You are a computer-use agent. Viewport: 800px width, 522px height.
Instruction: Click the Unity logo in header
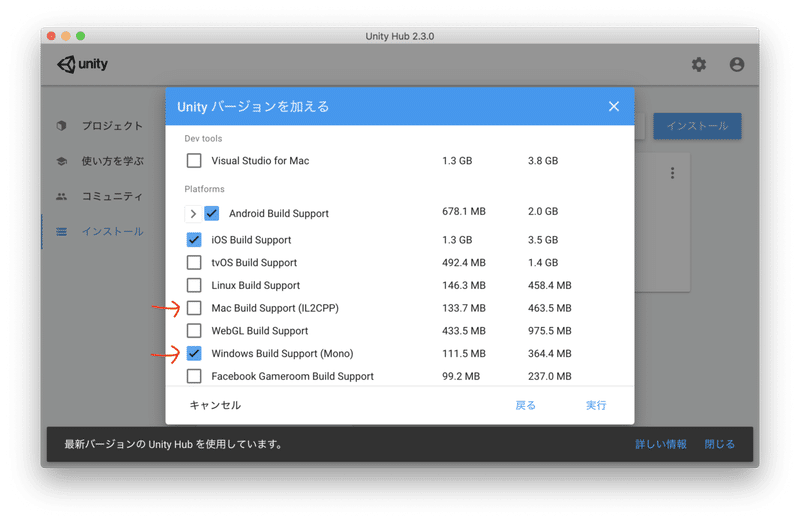click(x=82, y=64)
